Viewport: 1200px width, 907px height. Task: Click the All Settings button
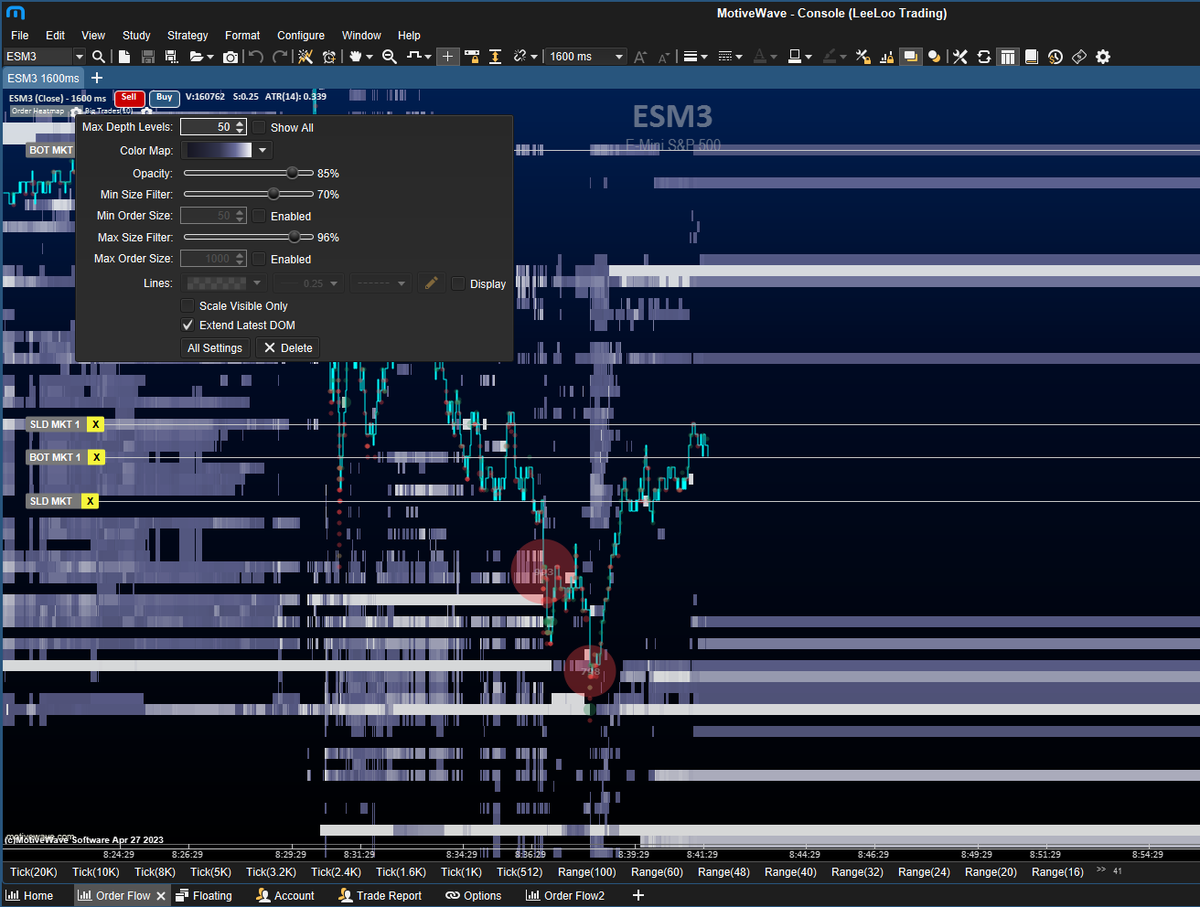pyautogui.click(x=215, y=348)
